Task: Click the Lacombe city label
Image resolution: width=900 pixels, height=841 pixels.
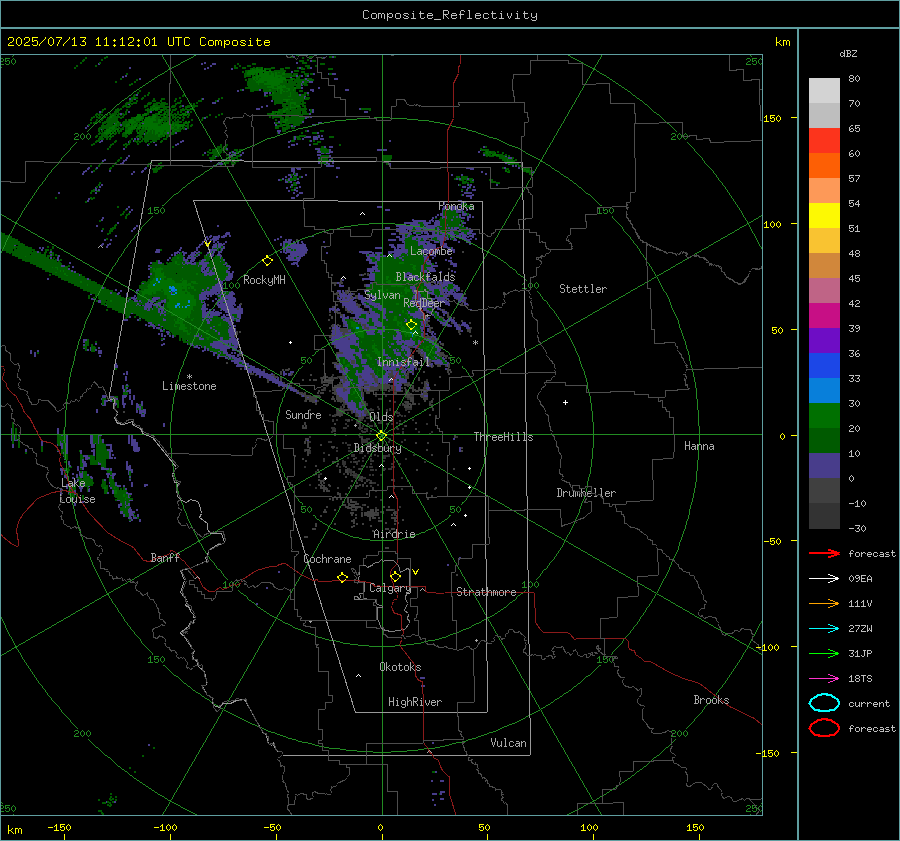Action: (x=431, y=251)
